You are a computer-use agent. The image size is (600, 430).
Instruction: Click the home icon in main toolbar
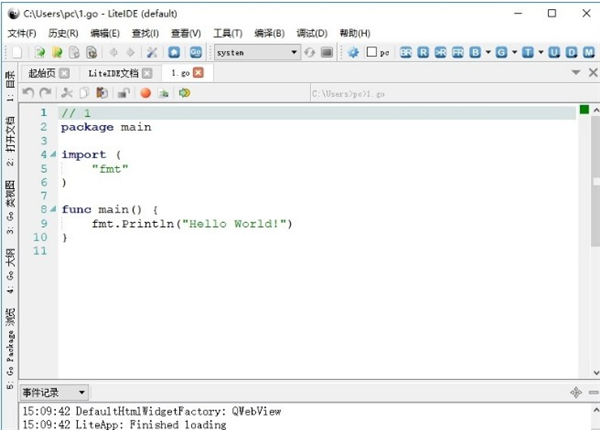[x=175, y=52]
